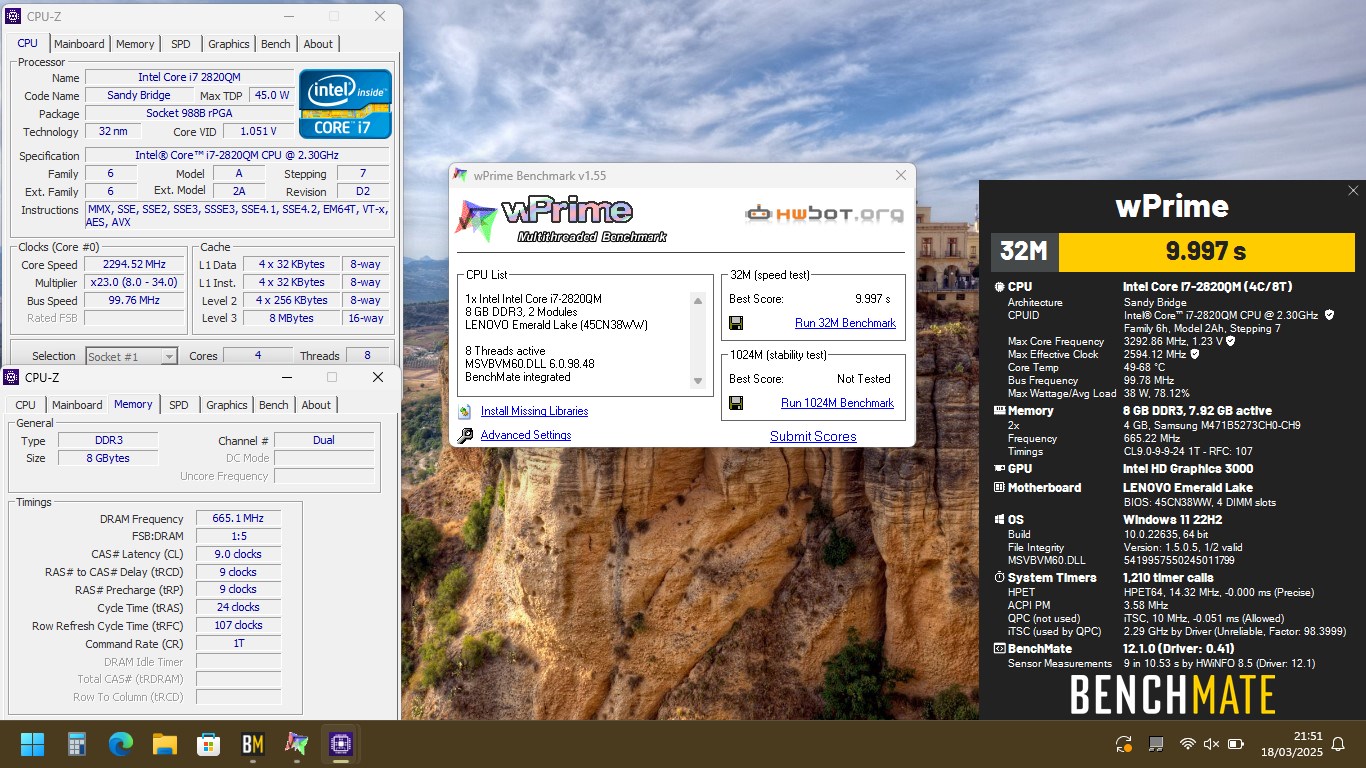
Task: Open Wi-Fi settings from system tray
Action: (x=1187, y=744)
